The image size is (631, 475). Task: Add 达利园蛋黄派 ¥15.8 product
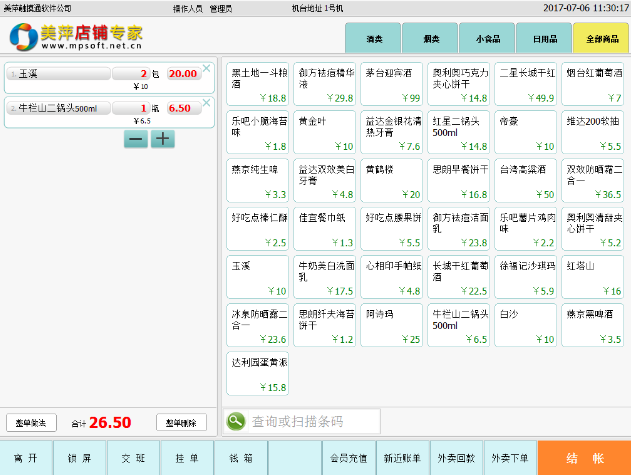click(258, 374)
